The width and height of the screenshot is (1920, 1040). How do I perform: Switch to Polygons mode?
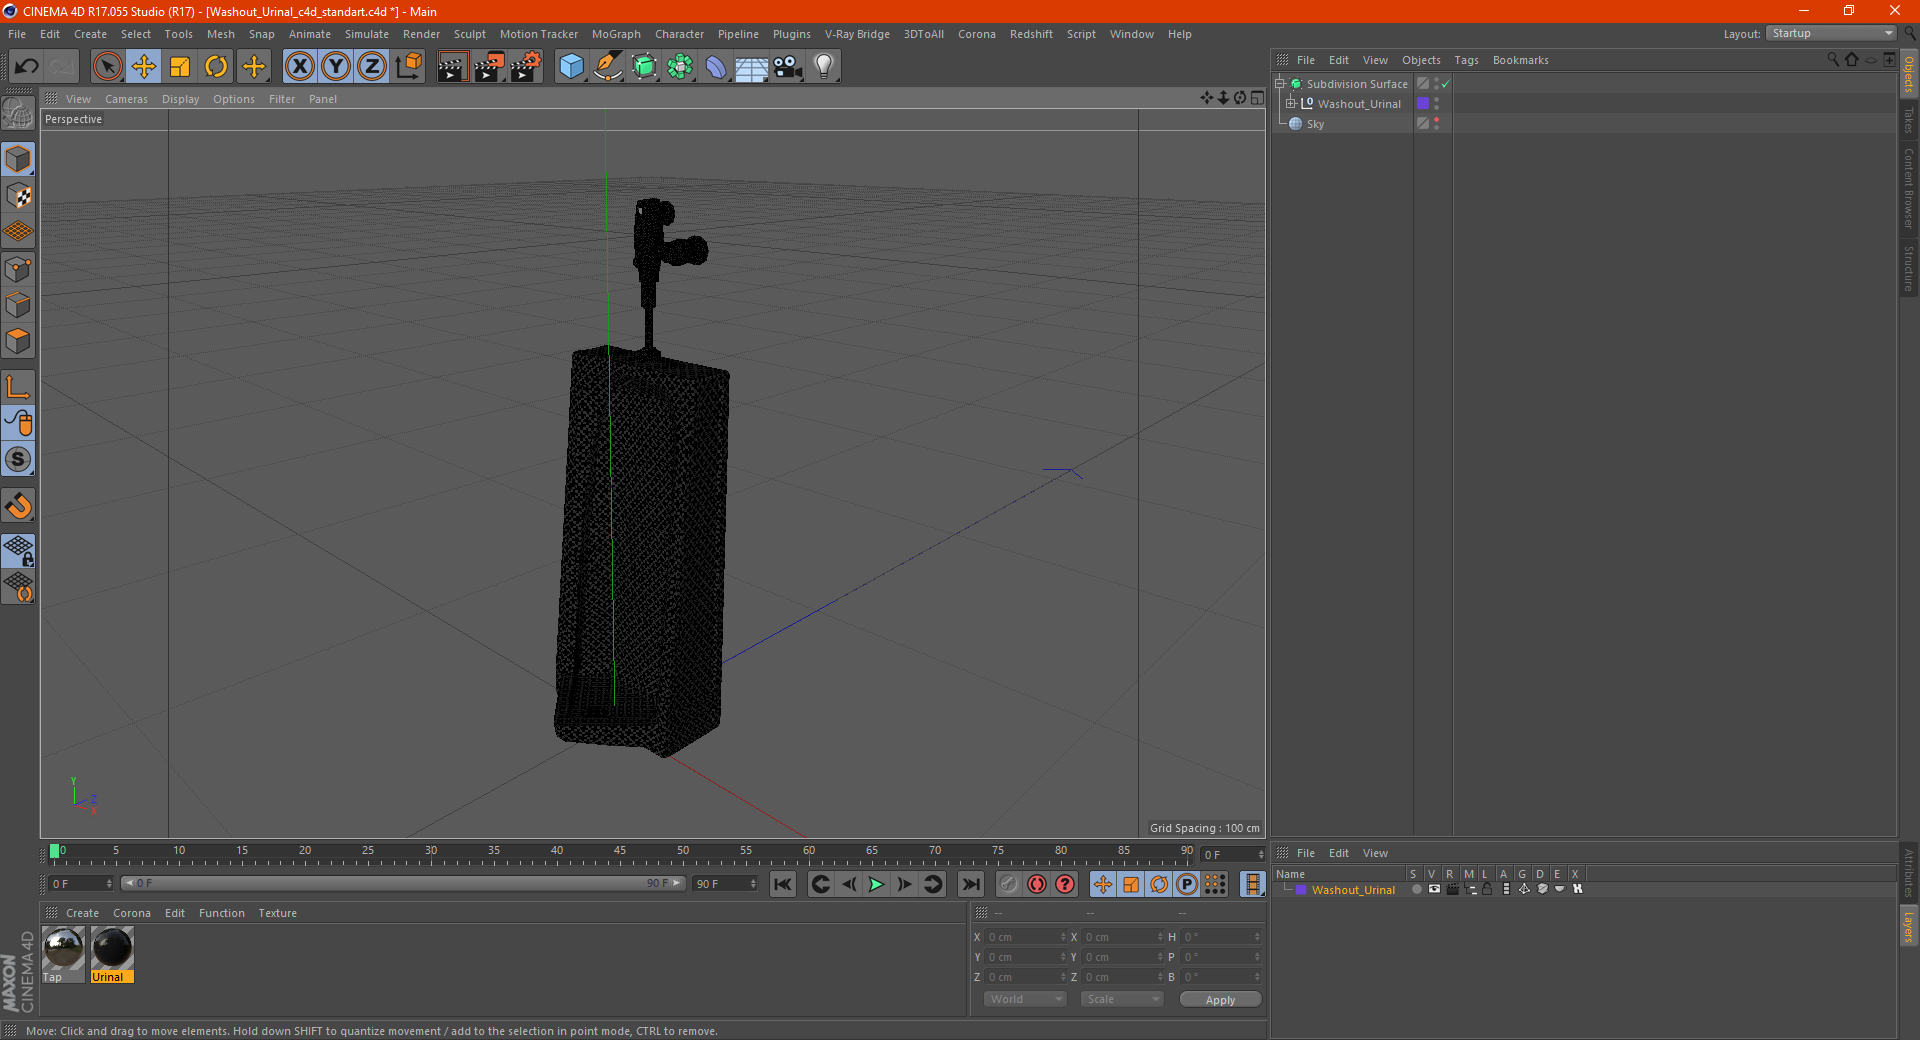coord(18,341)
